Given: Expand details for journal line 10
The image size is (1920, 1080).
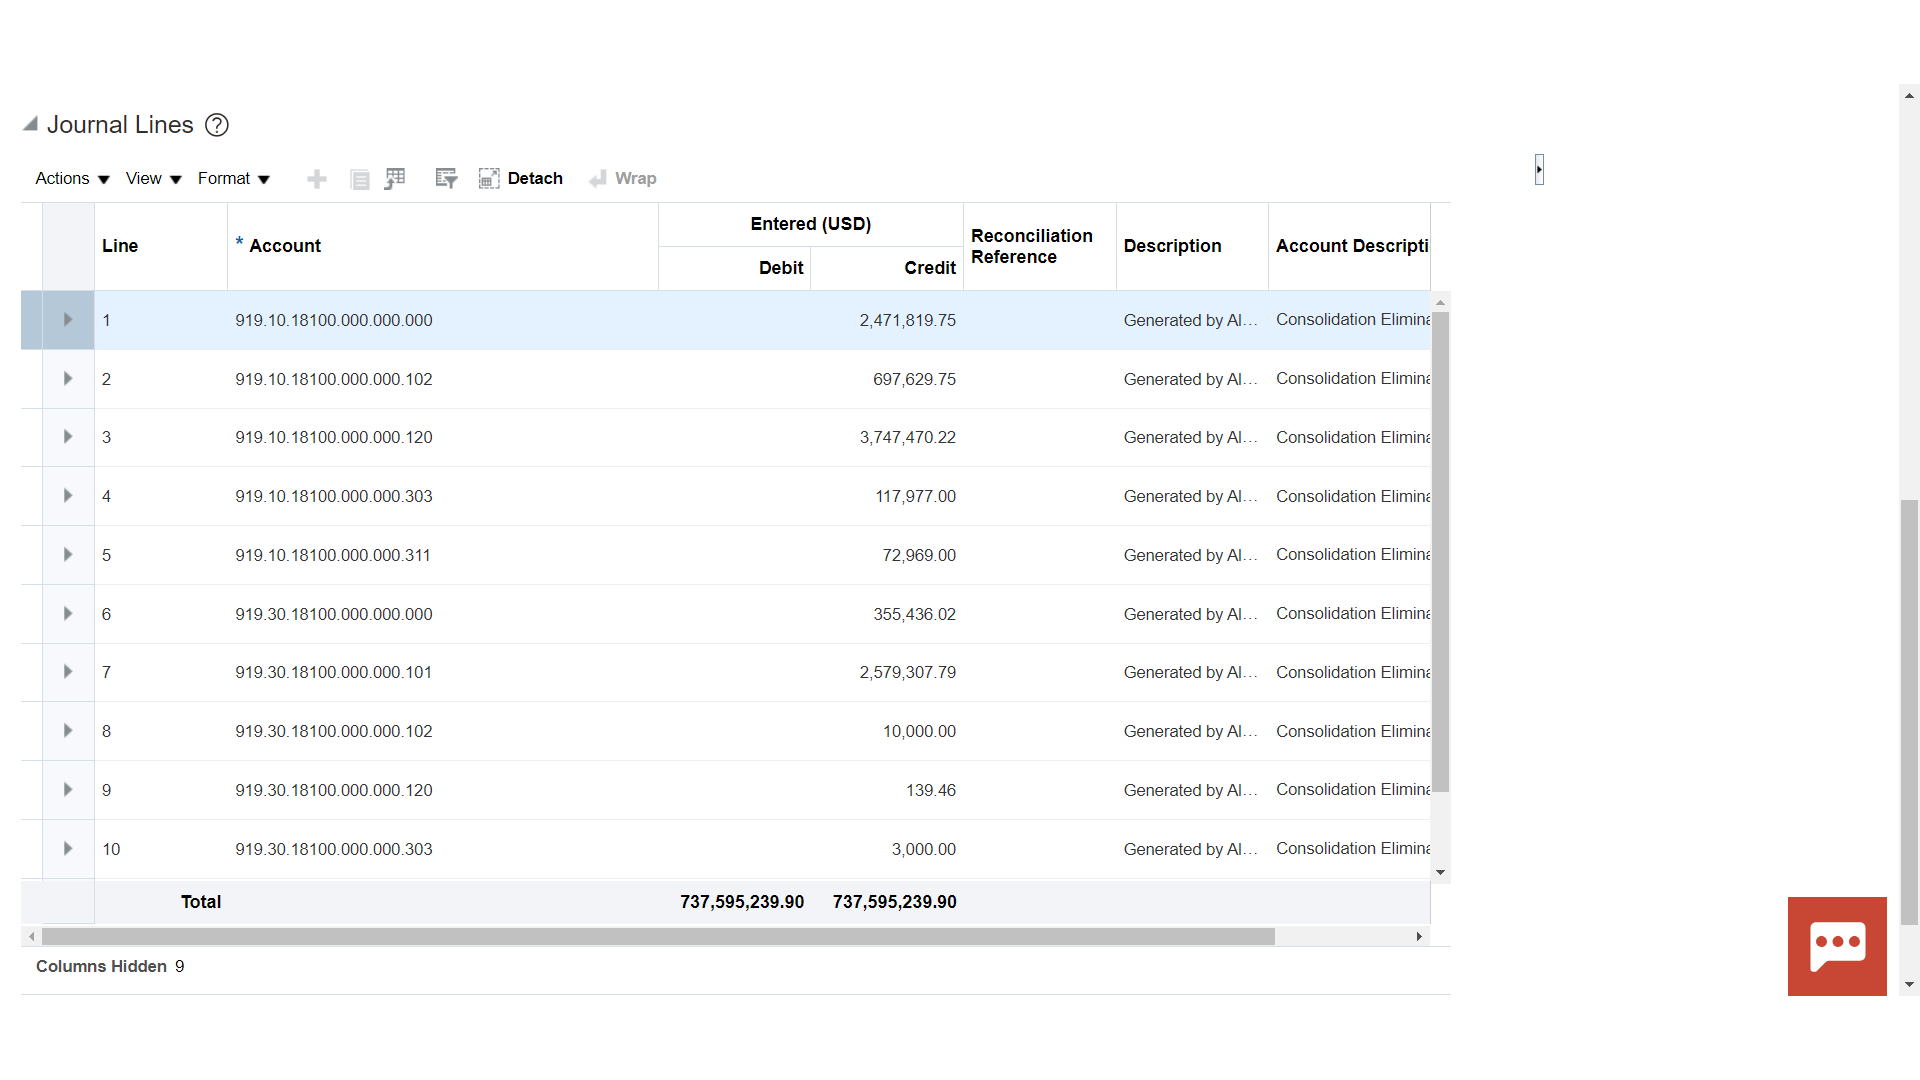Looking at the screenshot, I should (x=68, y=849).
